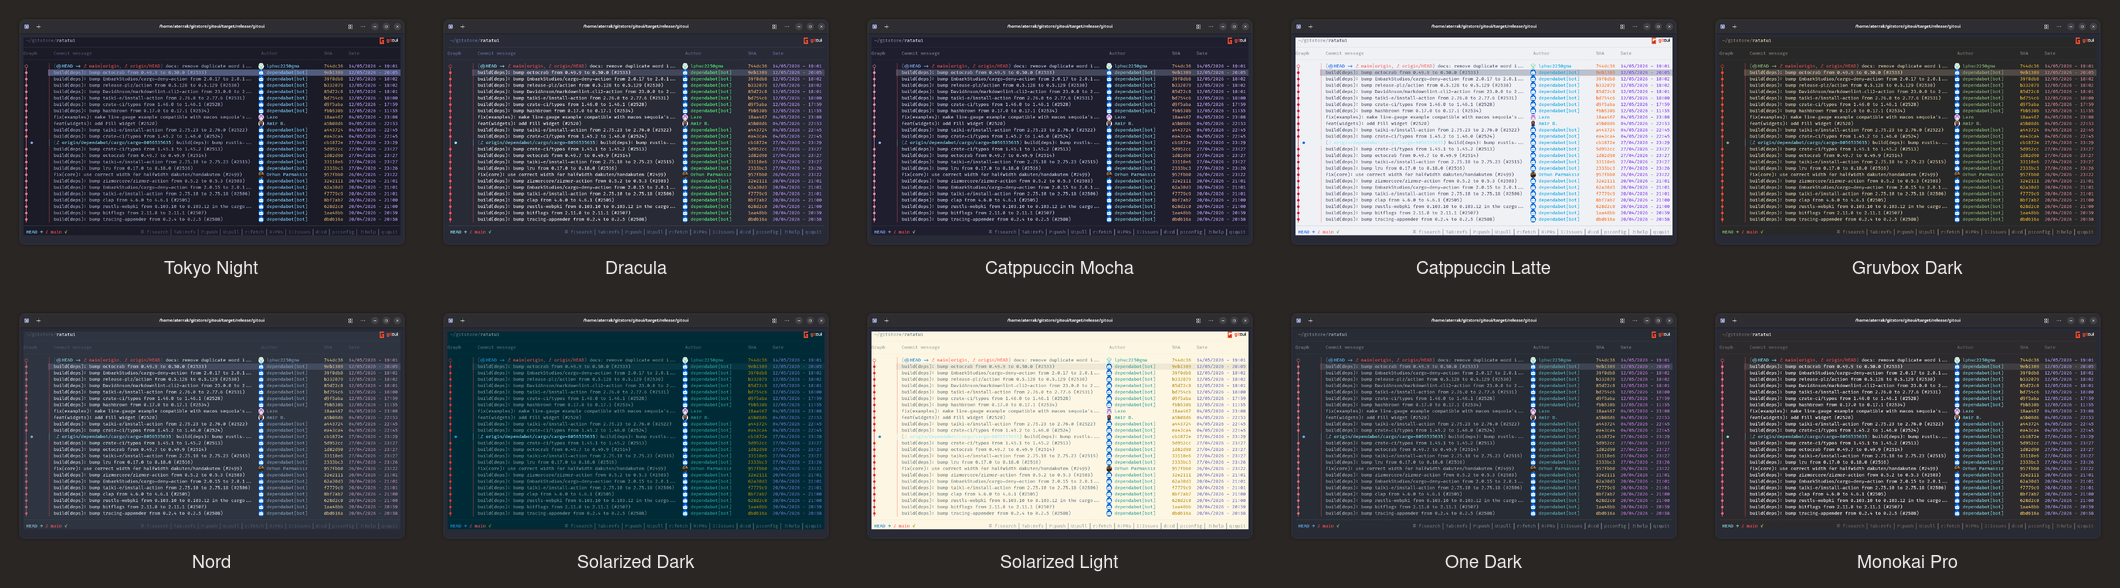Open a new tab in the Monokai Pro window
2120x588 pixels.
[1734, 321]
